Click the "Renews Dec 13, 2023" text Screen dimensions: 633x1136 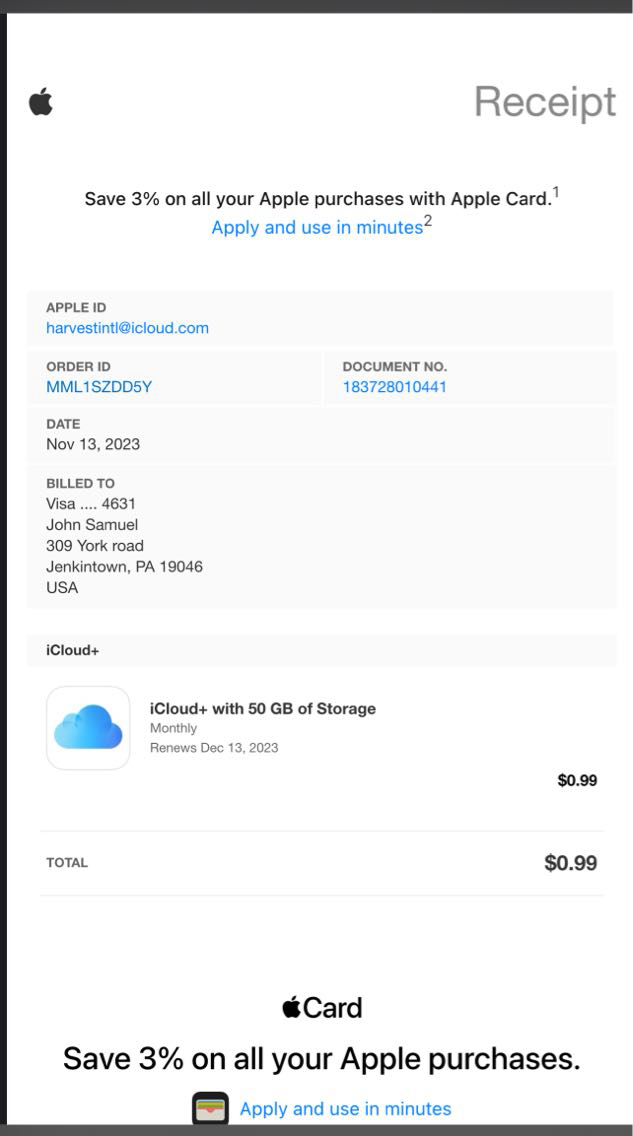[214, 748]
